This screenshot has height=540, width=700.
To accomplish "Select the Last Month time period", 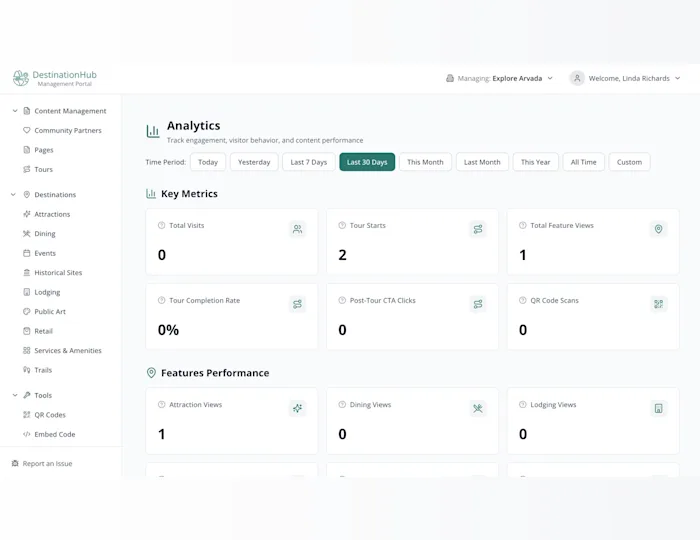I will point(482,162).
